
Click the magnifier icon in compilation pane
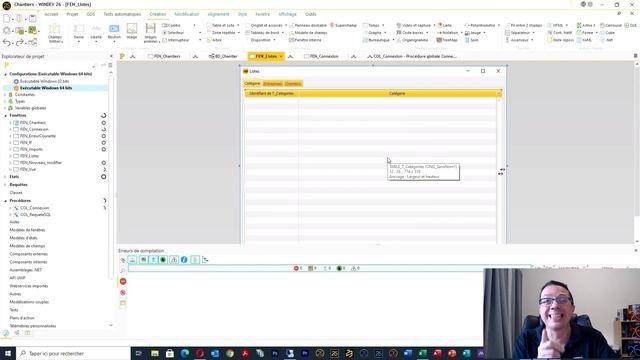tap(123, 271)
